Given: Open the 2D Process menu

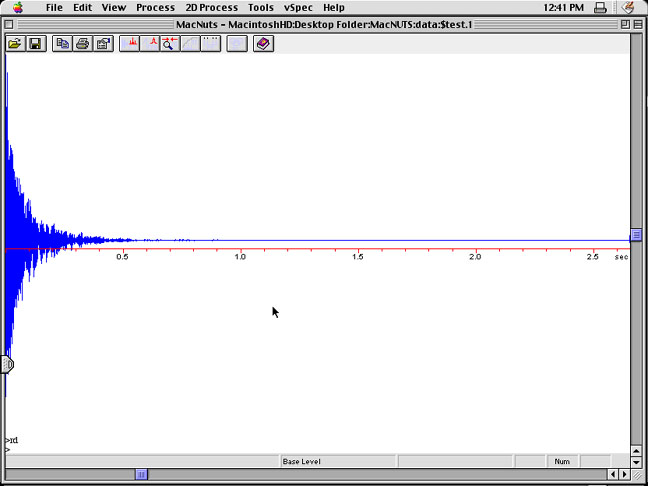Looking at the screenshot, I should click(211, 7).
